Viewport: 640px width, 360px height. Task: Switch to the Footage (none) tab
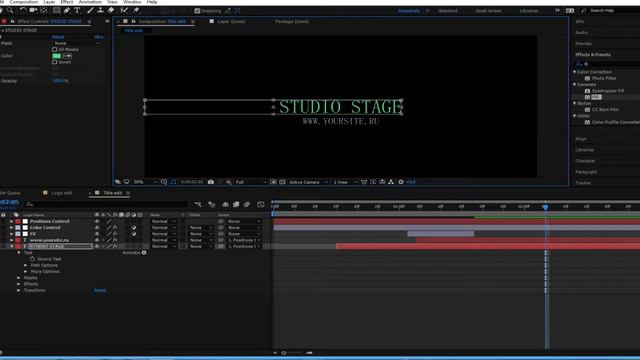(292, 21)
